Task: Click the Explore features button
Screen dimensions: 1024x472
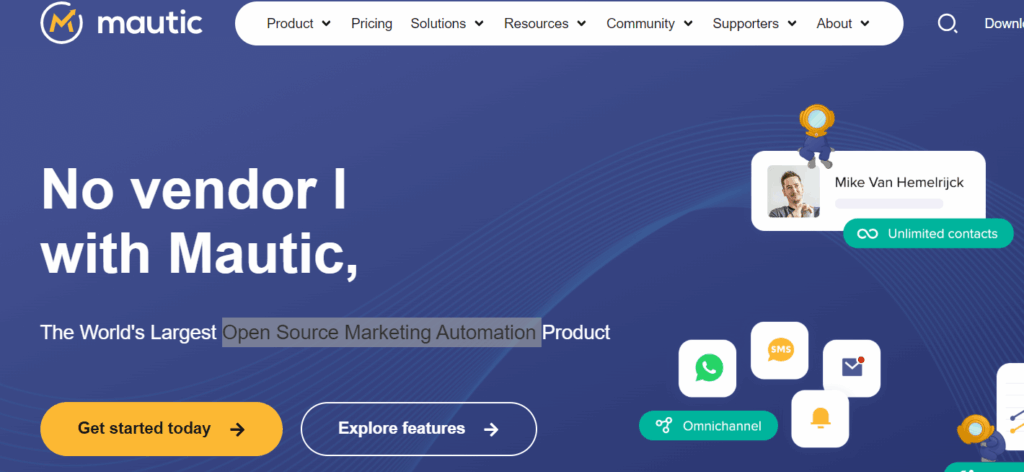Action: click(418, 429)
